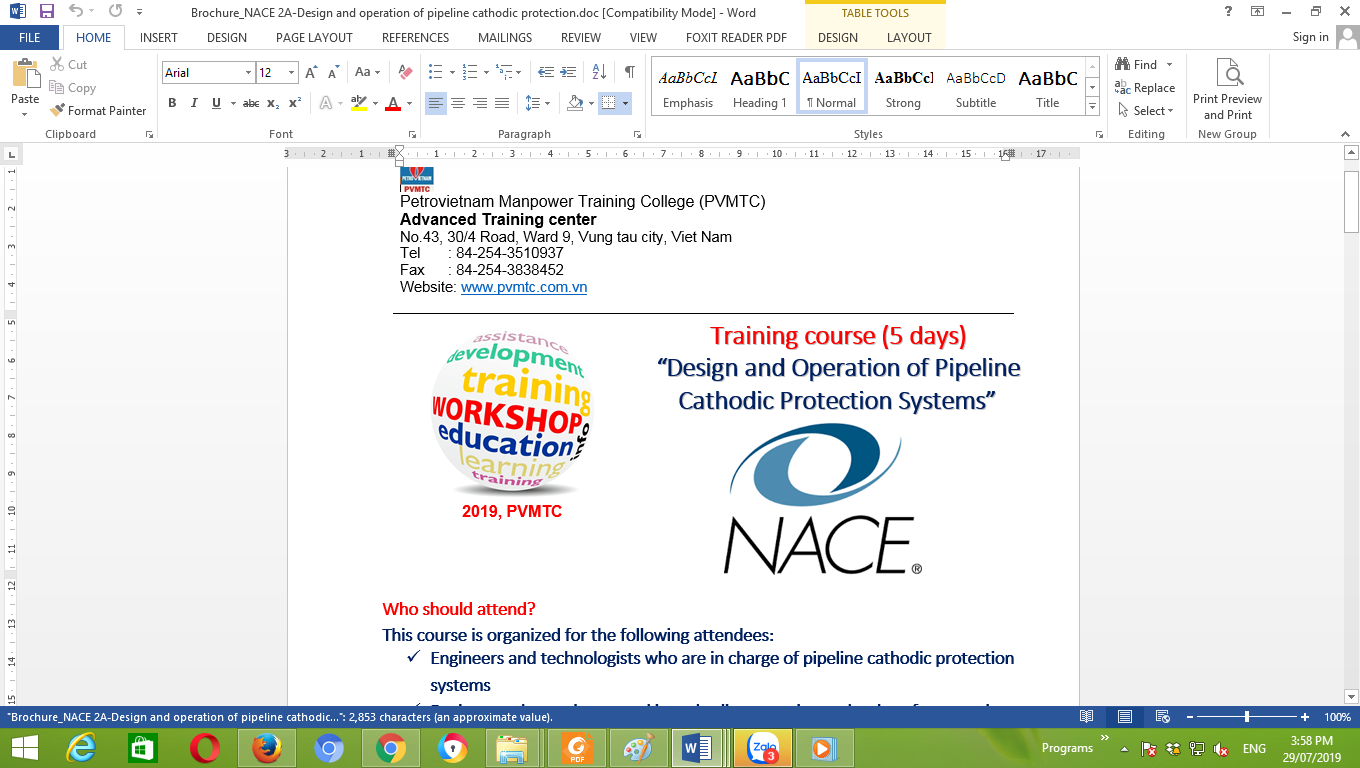Click the Undo arrow
Viewport: 1360px width, 768px height.
[76, 13]
